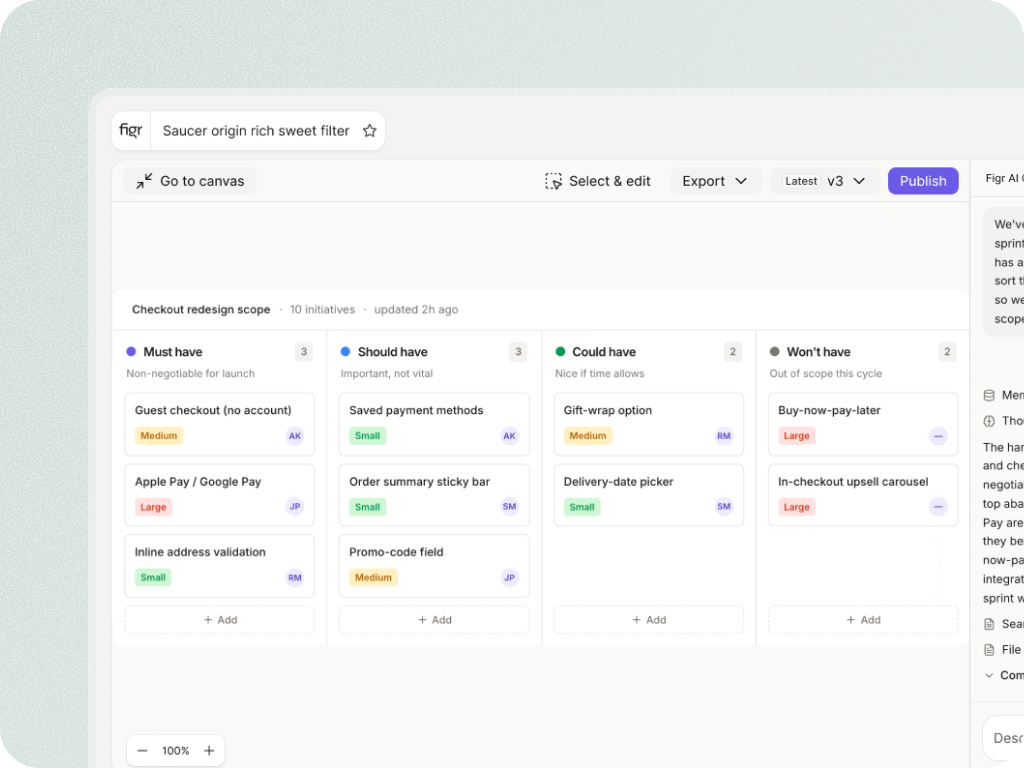The image size is (1024, 768).
Task: Open the Promo-code field card
Action: click(x=434, y=566)
